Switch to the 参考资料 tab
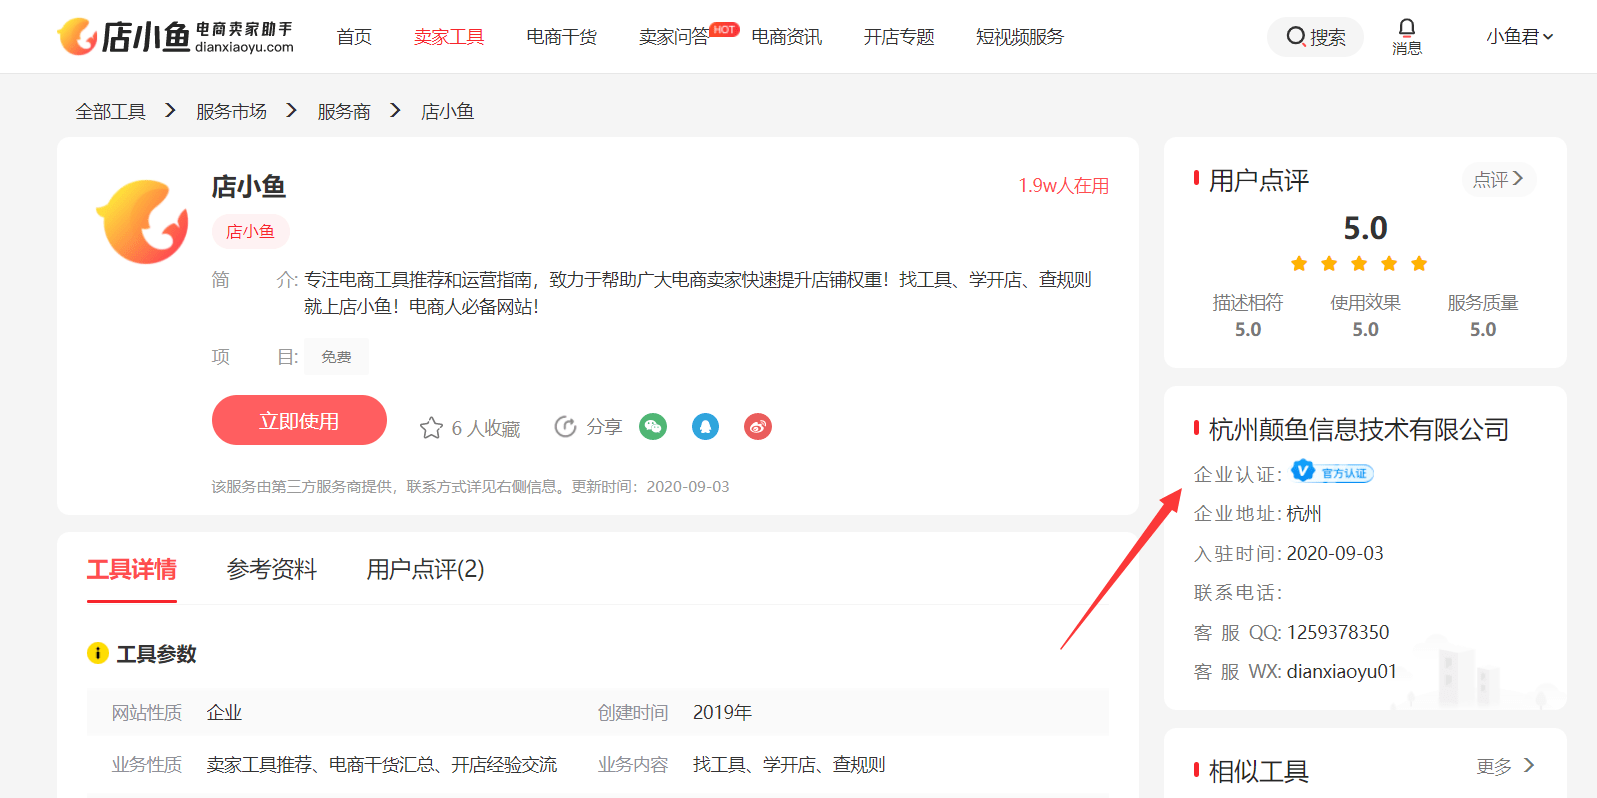The image size is (1597, 798). pyautogui.click(x=271, y=569)
